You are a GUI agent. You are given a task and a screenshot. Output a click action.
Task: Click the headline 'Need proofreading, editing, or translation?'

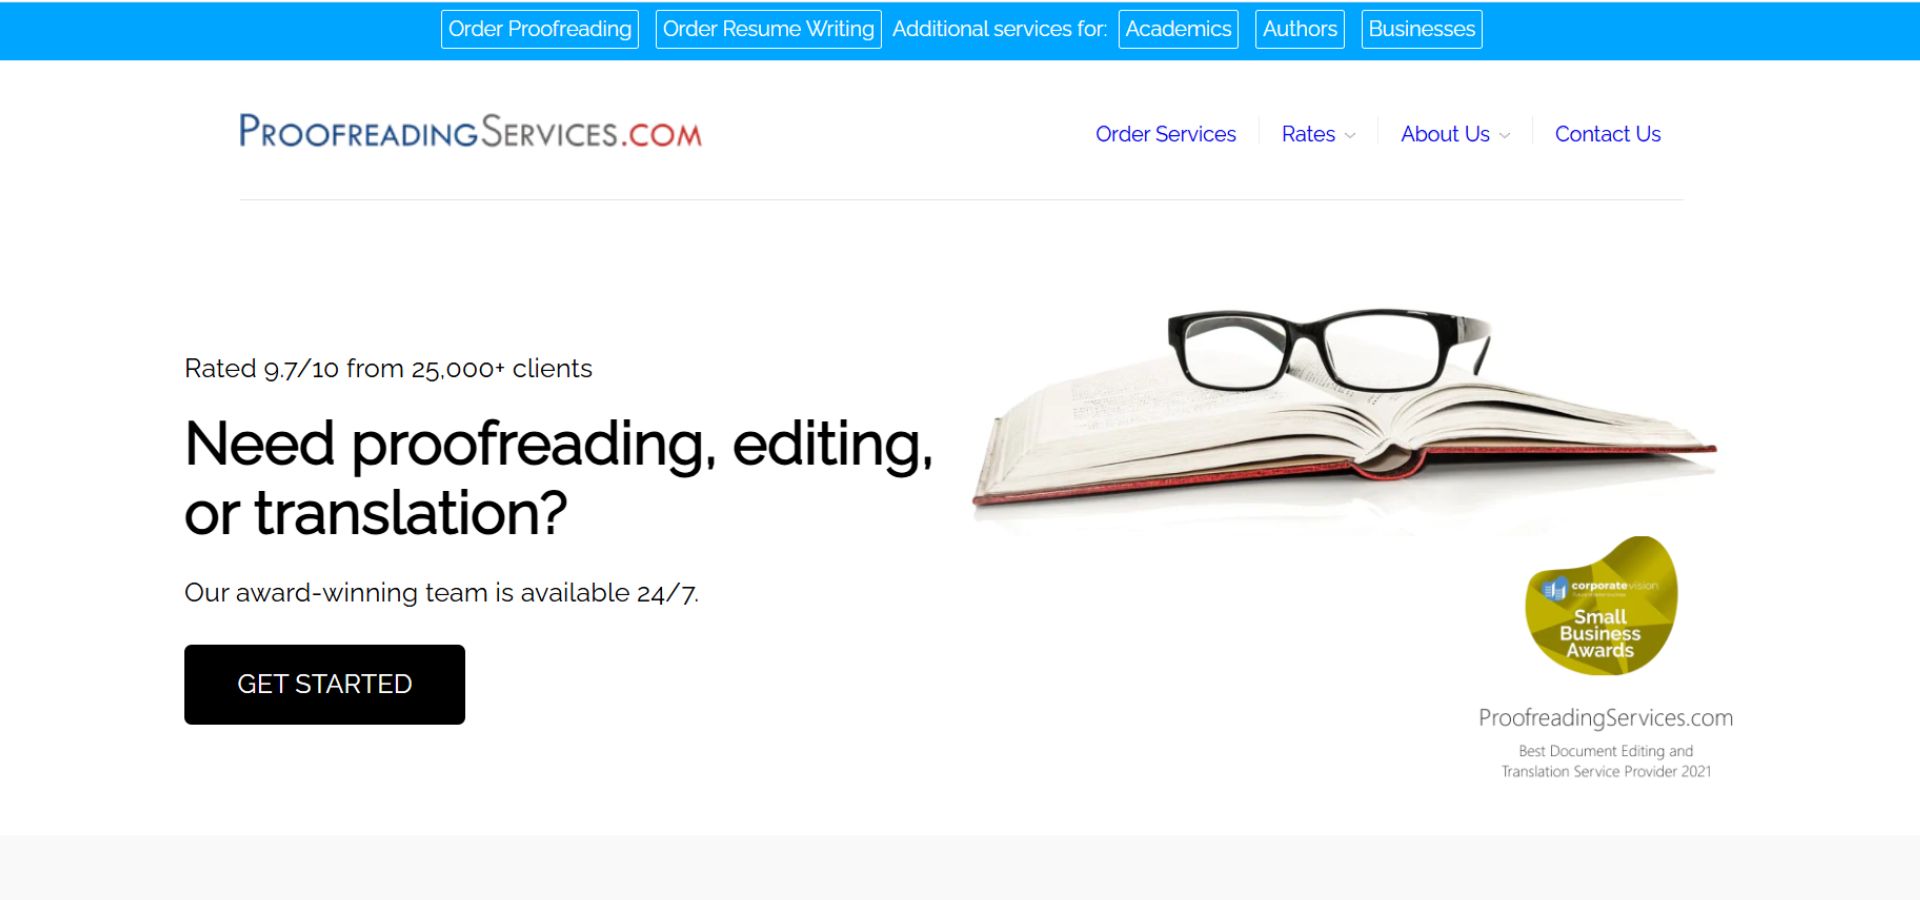tap(559, 478)
